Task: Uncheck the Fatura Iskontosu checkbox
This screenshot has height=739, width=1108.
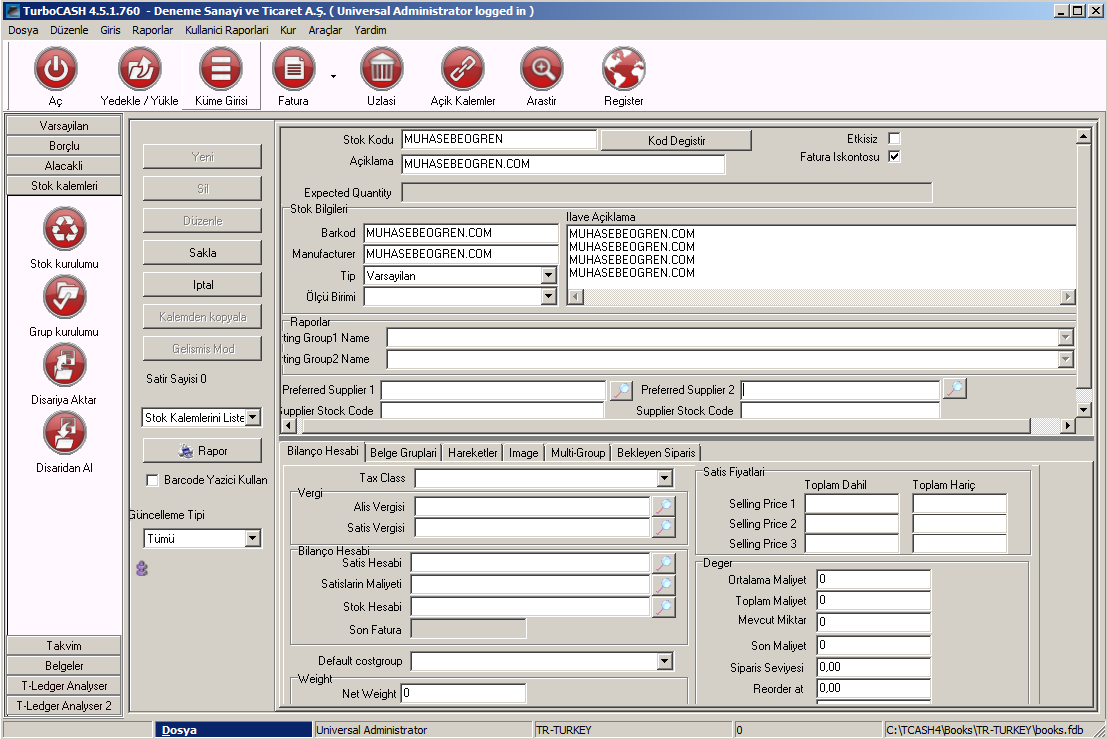Action: [x=894, y=156]
